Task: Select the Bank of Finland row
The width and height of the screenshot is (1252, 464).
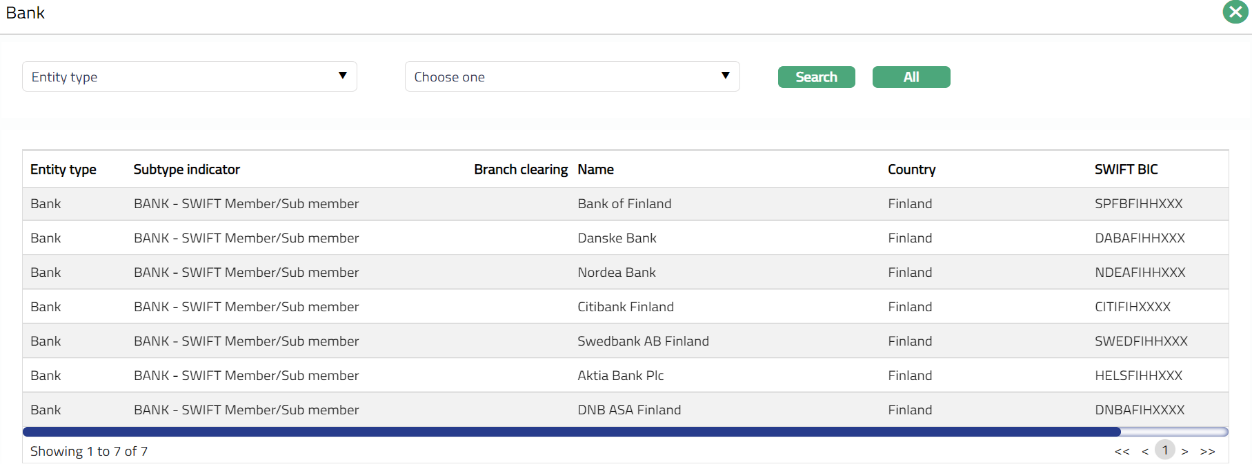Action: pos(624,204)
